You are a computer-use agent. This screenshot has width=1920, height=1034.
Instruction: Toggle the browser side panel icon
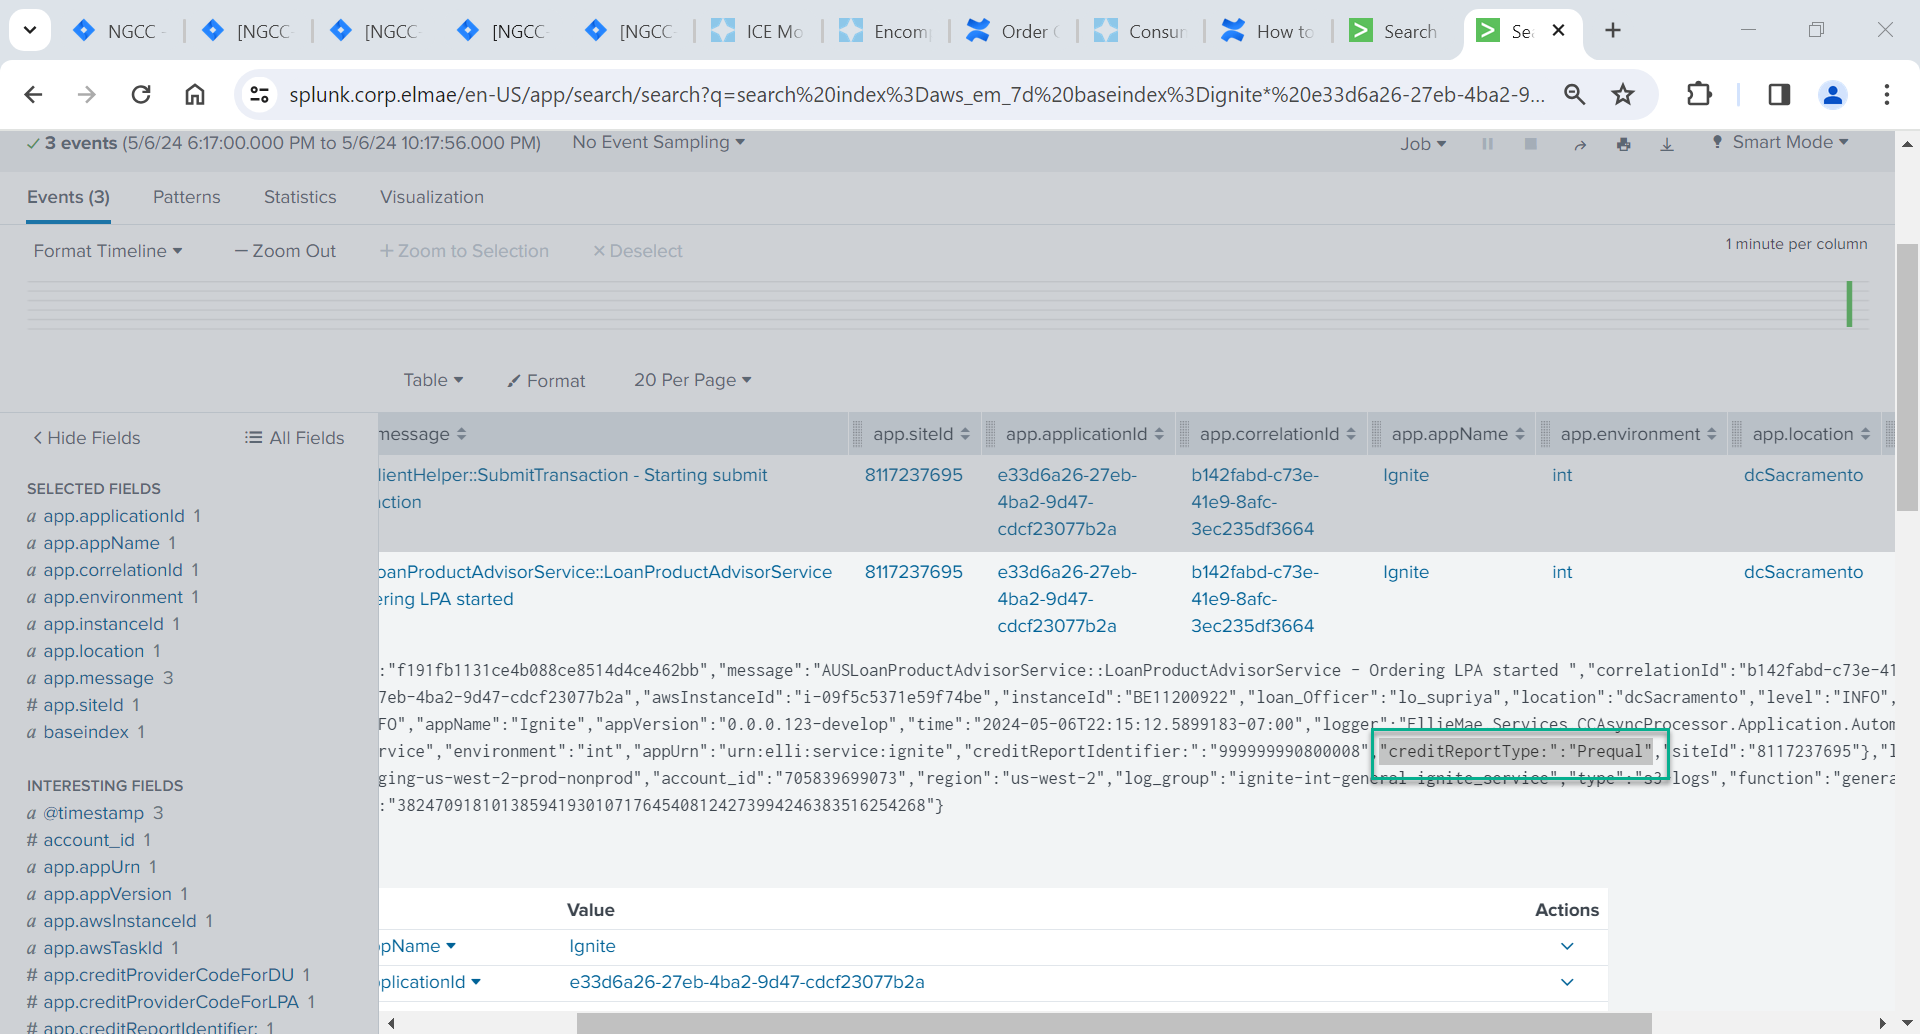[1779, 94]
